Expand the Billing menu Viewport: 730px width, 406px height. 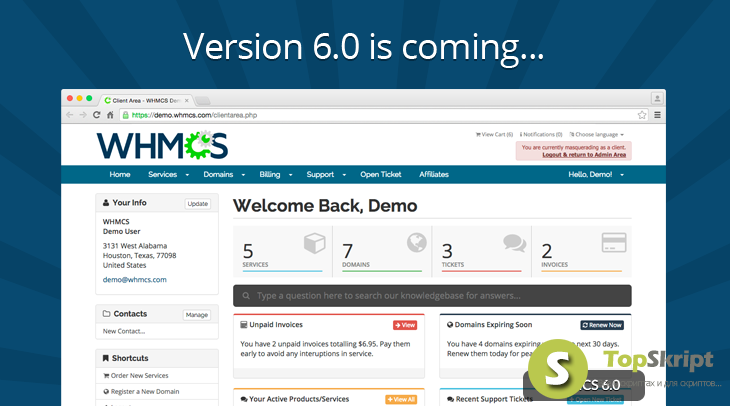276,175
